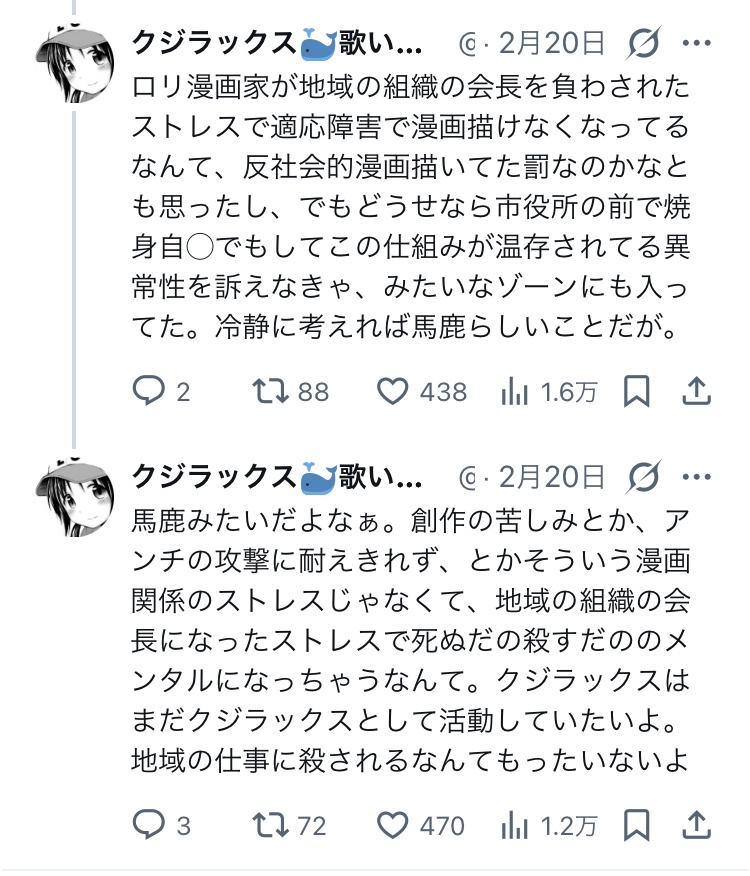Image resolution: width=750 pixels, height=876 pixels.
Task: View analytics of the 1.6万 views tweet
Action: pos(514,392)
